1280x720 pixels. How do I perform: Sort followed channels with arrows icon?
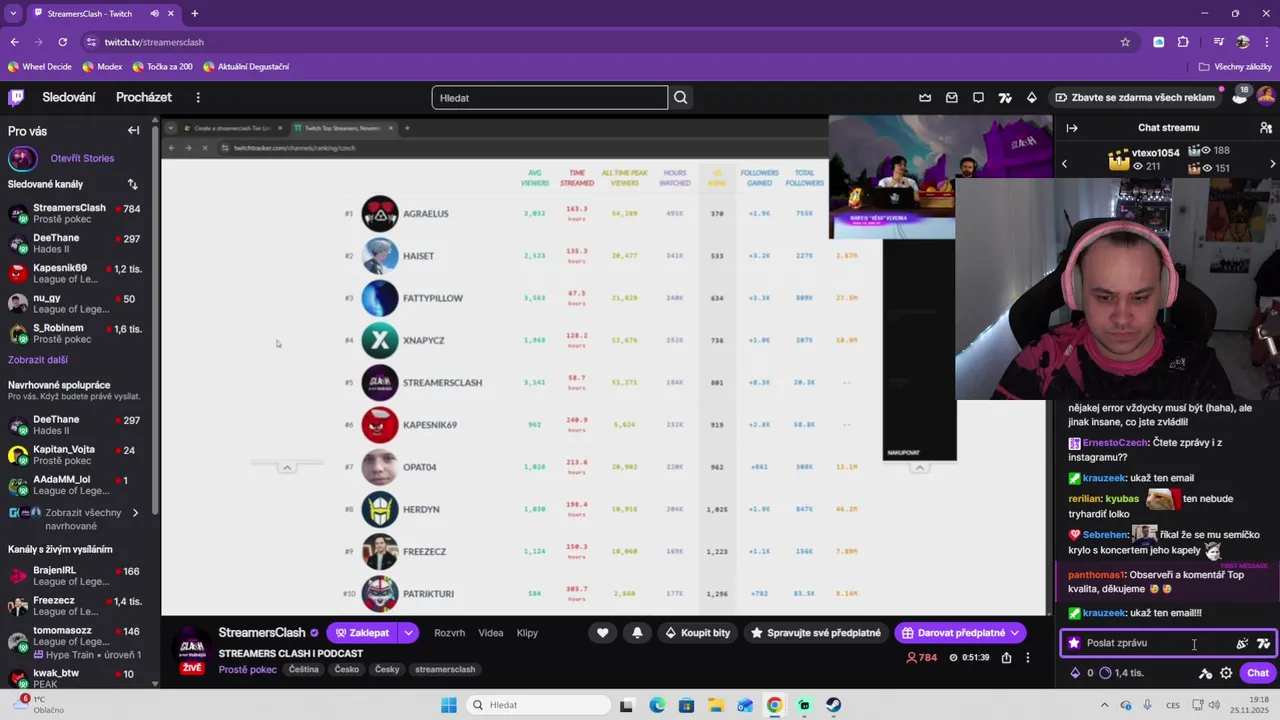133,184
